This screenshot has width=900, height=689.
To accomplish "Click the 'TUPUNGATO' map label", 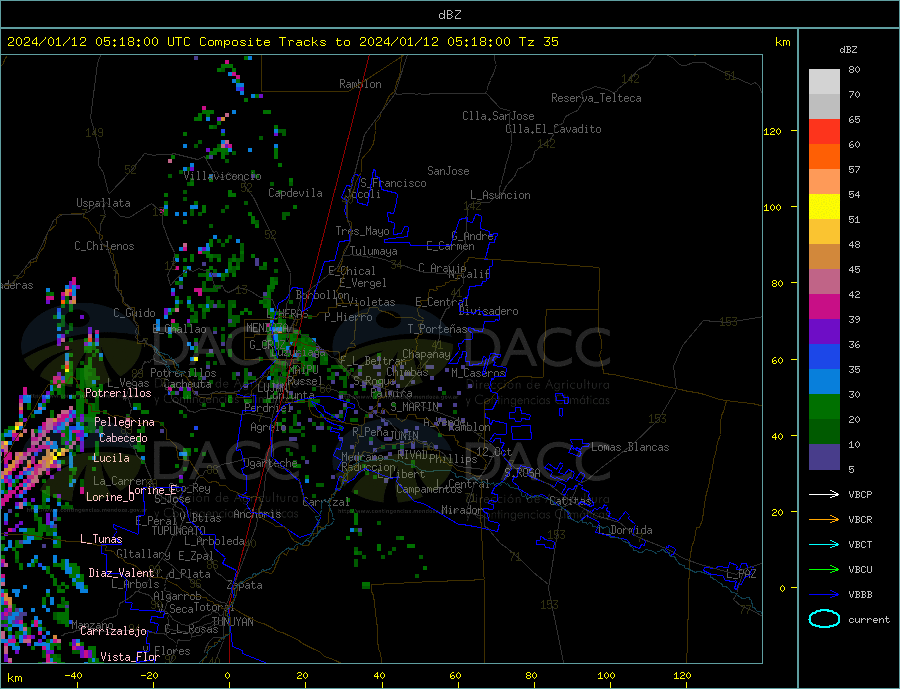I will click(x=179, y=531).
